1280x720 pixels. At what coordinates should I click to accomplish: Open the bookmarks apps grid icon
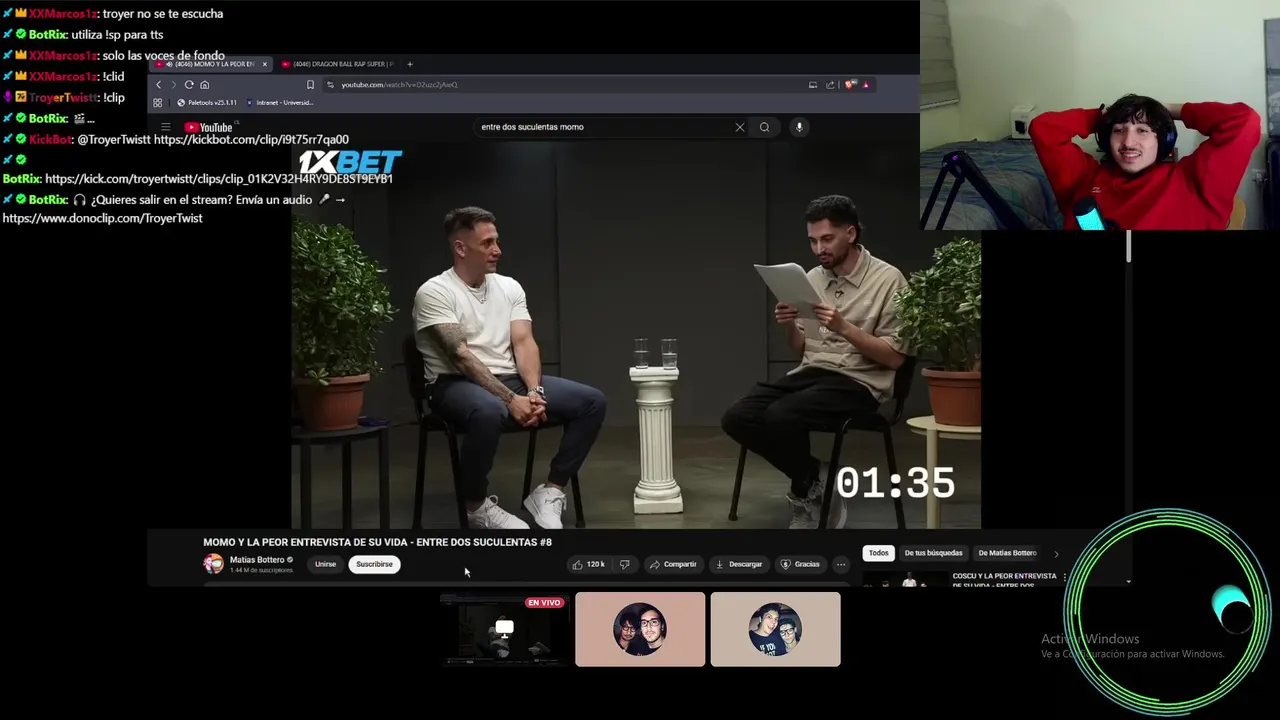(157, 102)
